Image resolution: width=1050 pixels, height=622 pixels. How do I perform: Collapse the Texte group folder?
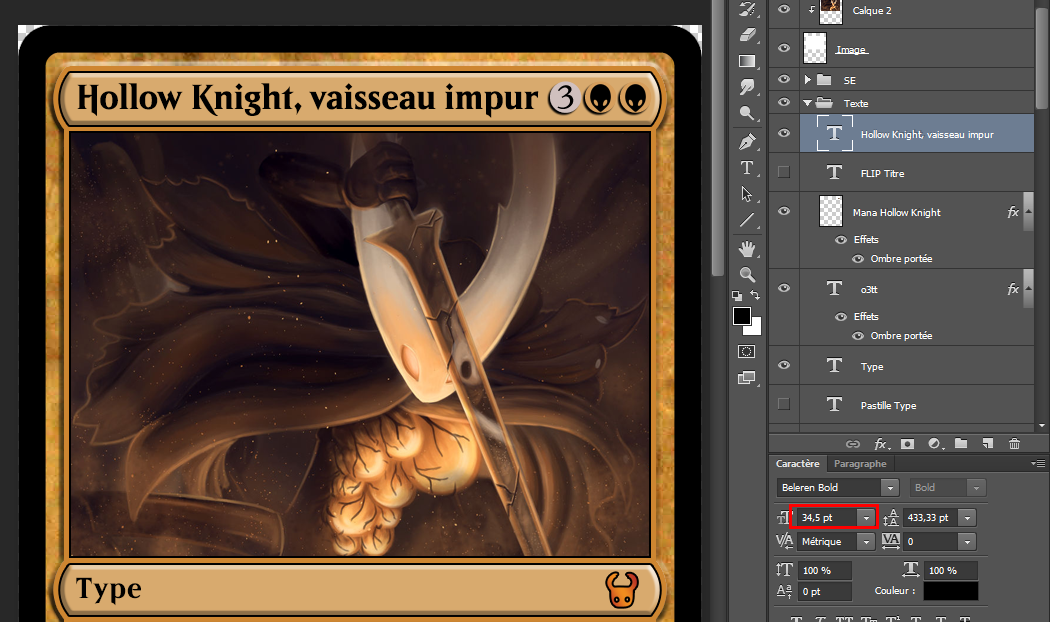click(808, 103)
